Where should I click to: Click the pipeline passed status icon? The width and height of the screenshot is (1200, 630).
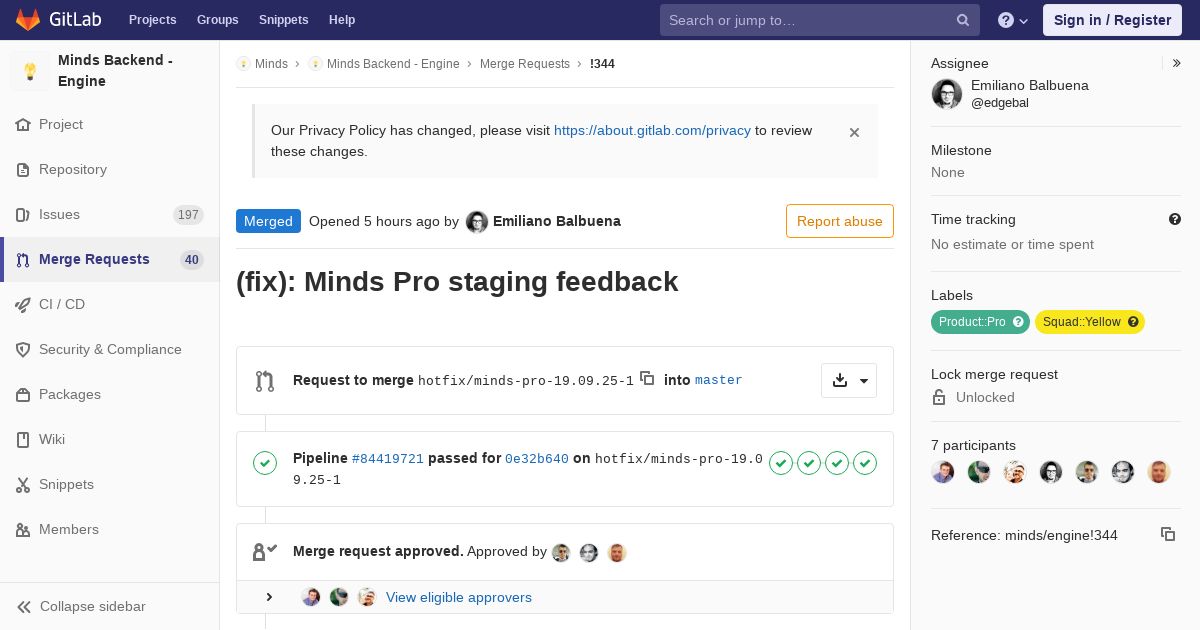point(265,463)
